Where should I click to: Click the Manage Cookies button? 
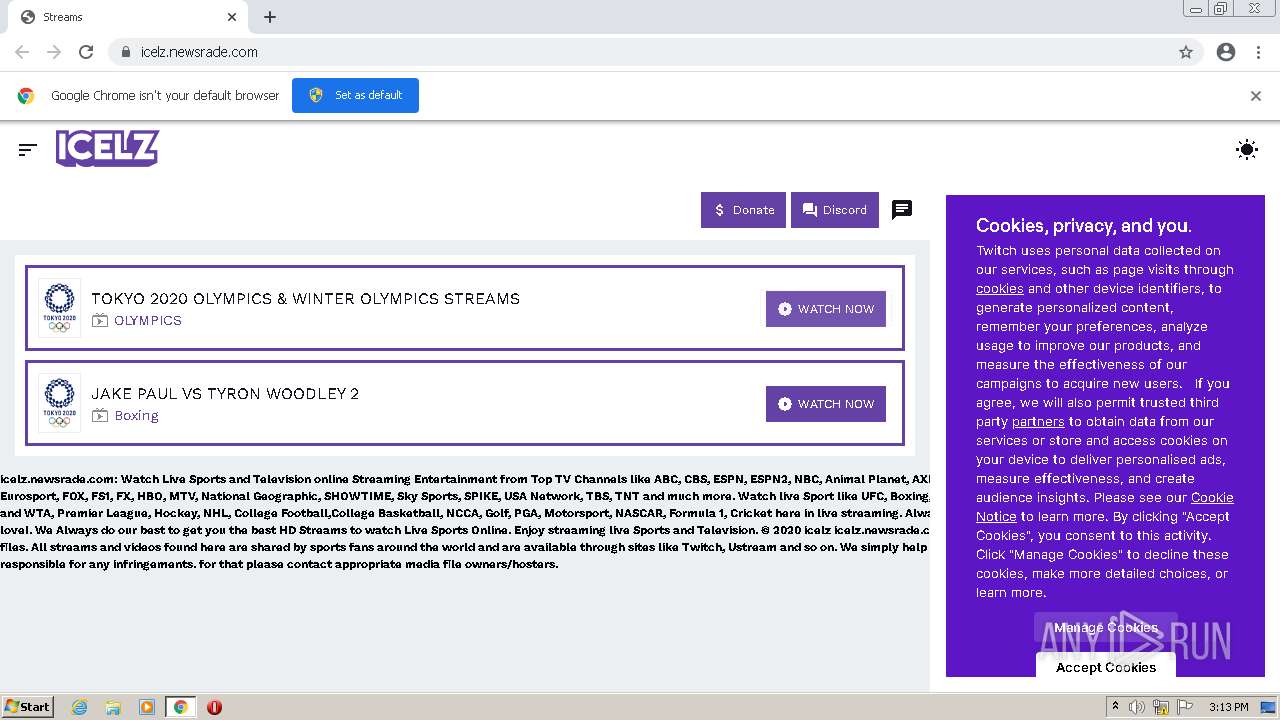1106,628
